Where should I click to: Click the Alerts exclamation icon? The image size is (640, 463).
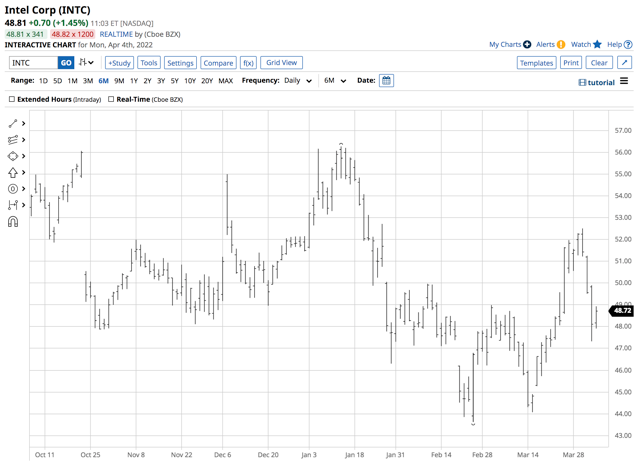point(561,44)
